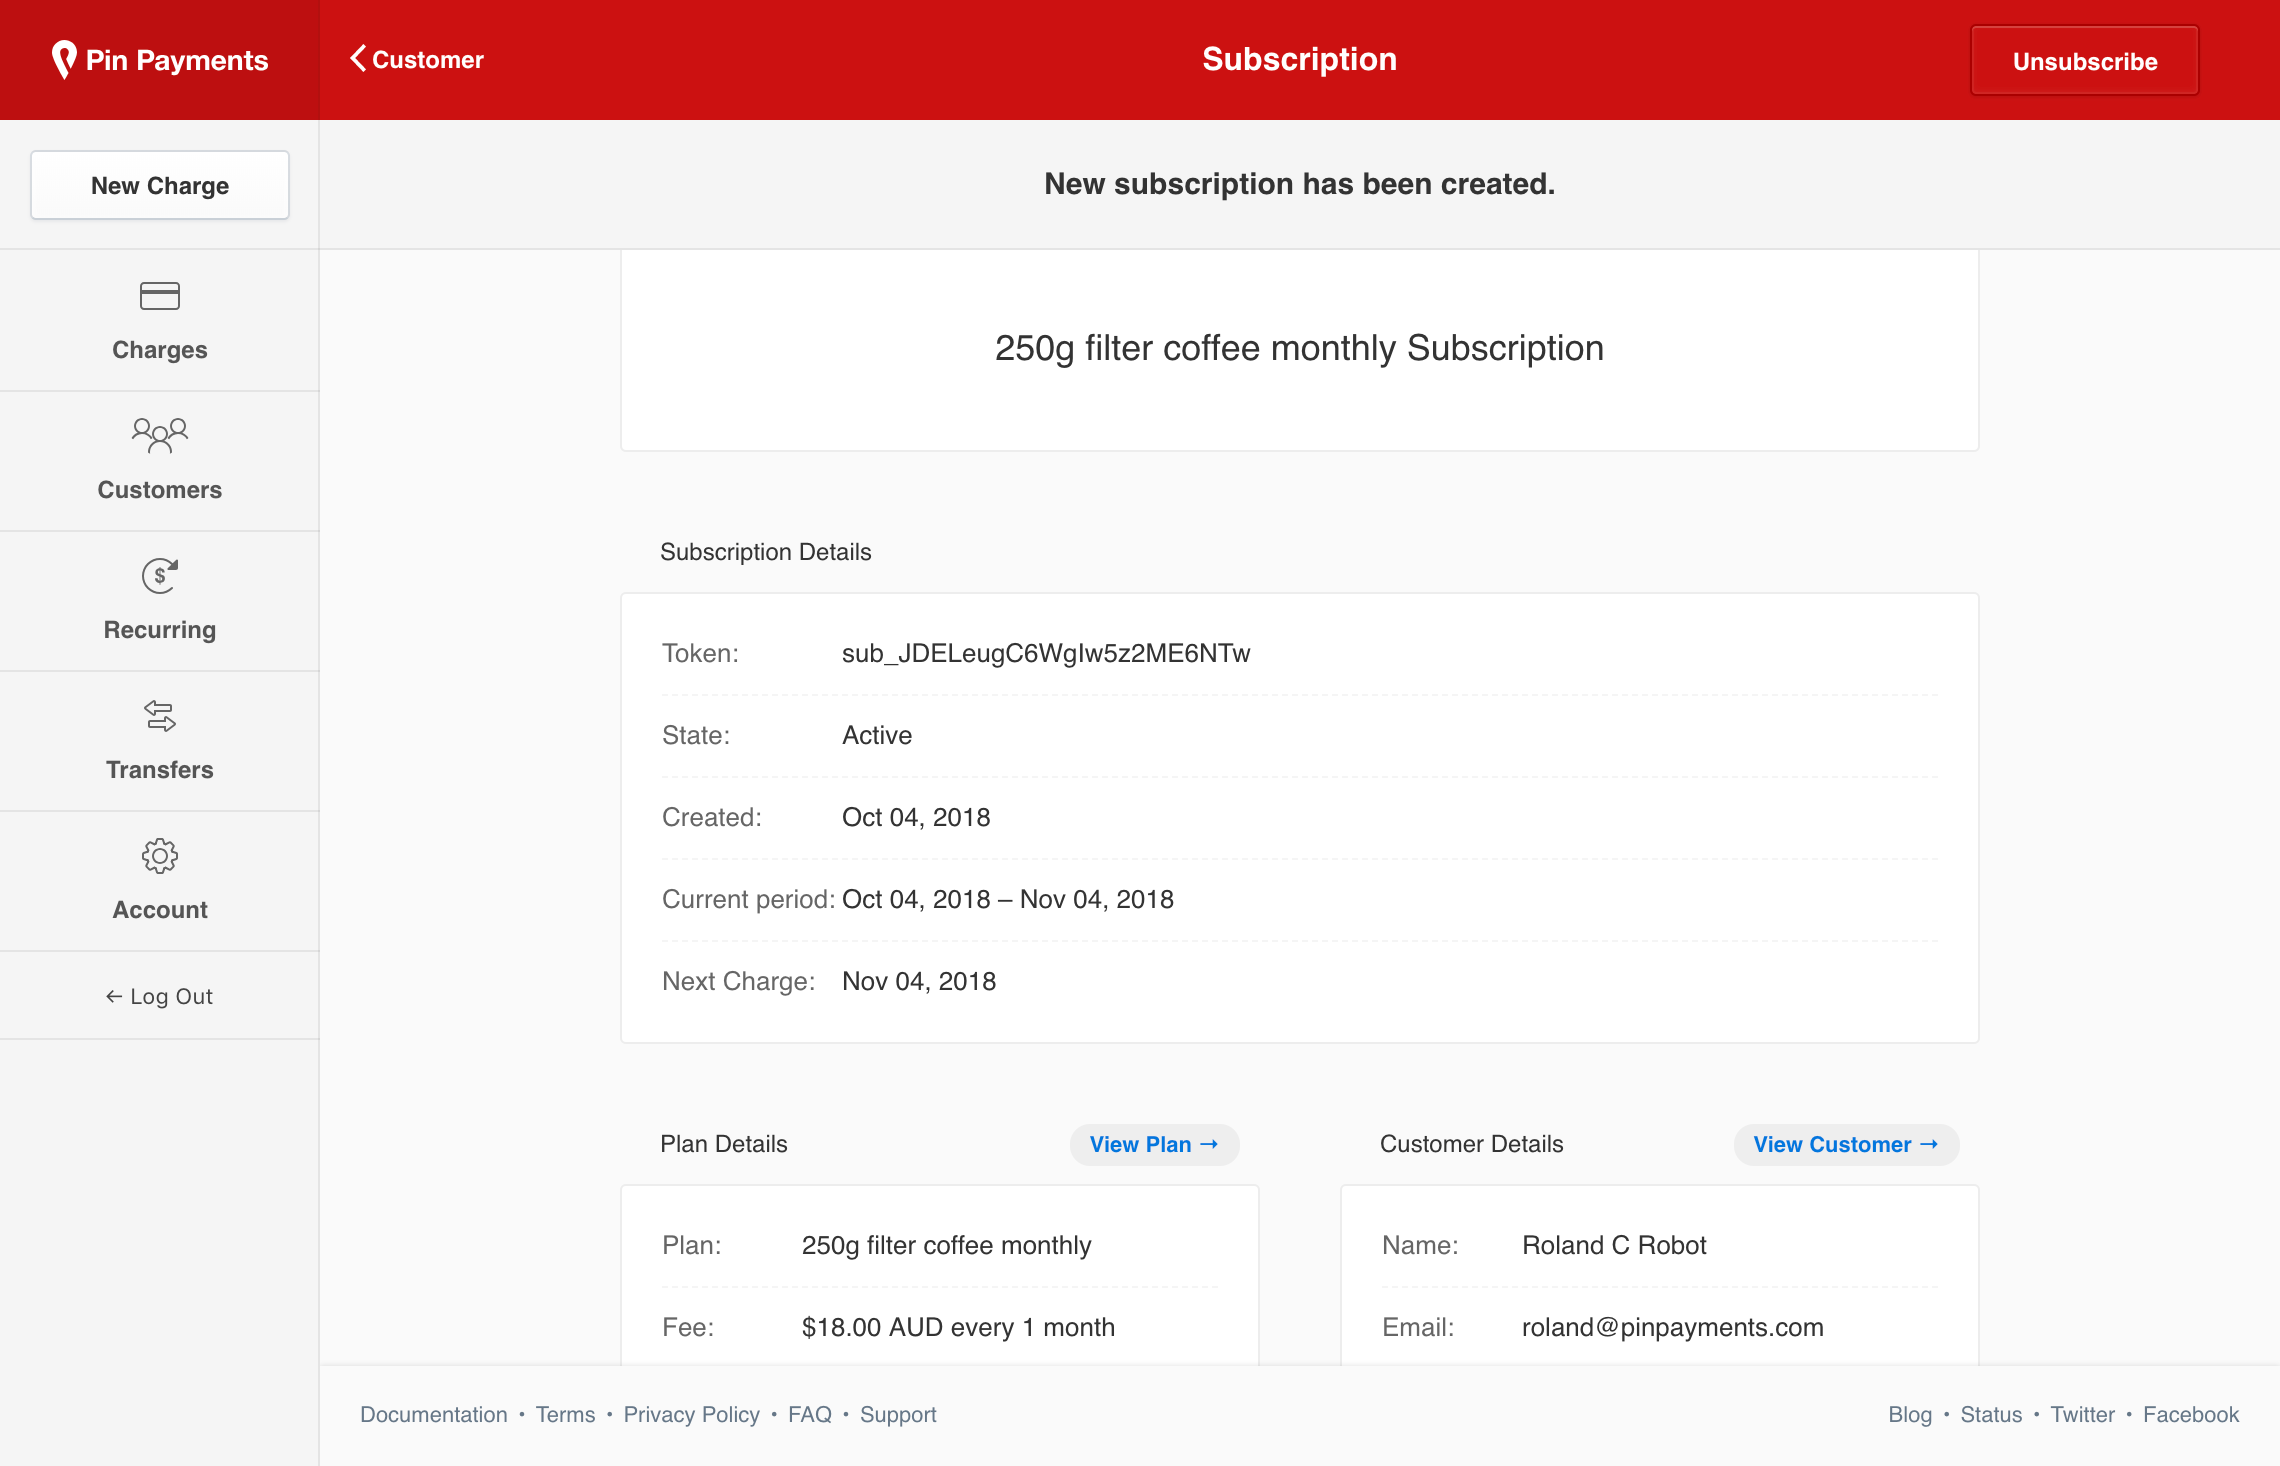Click the Subscription page title
This screenshot has width=2280, height=1466.
point(1299,59)
